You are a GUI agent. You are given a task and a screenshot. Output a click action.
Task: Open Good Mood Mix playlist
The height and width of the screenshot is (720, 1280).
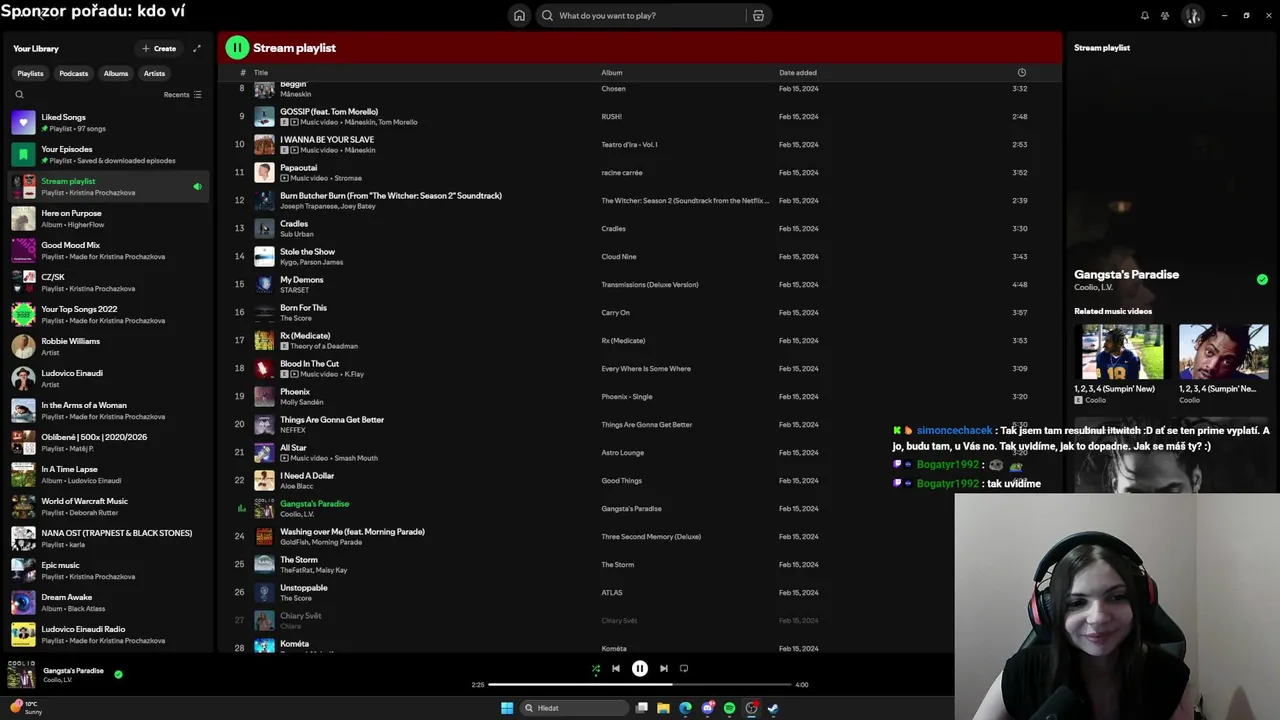click(108, 250)
